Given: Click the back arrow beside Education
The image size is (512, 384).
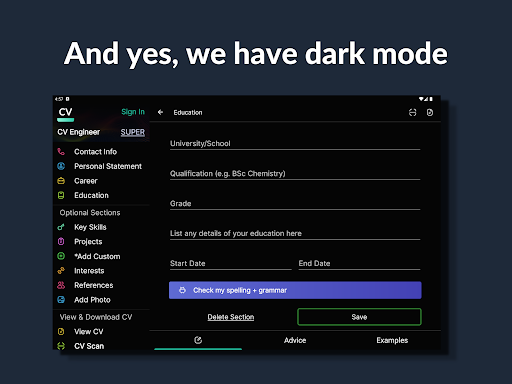Looking at the screenshot, I should point(160,112).
